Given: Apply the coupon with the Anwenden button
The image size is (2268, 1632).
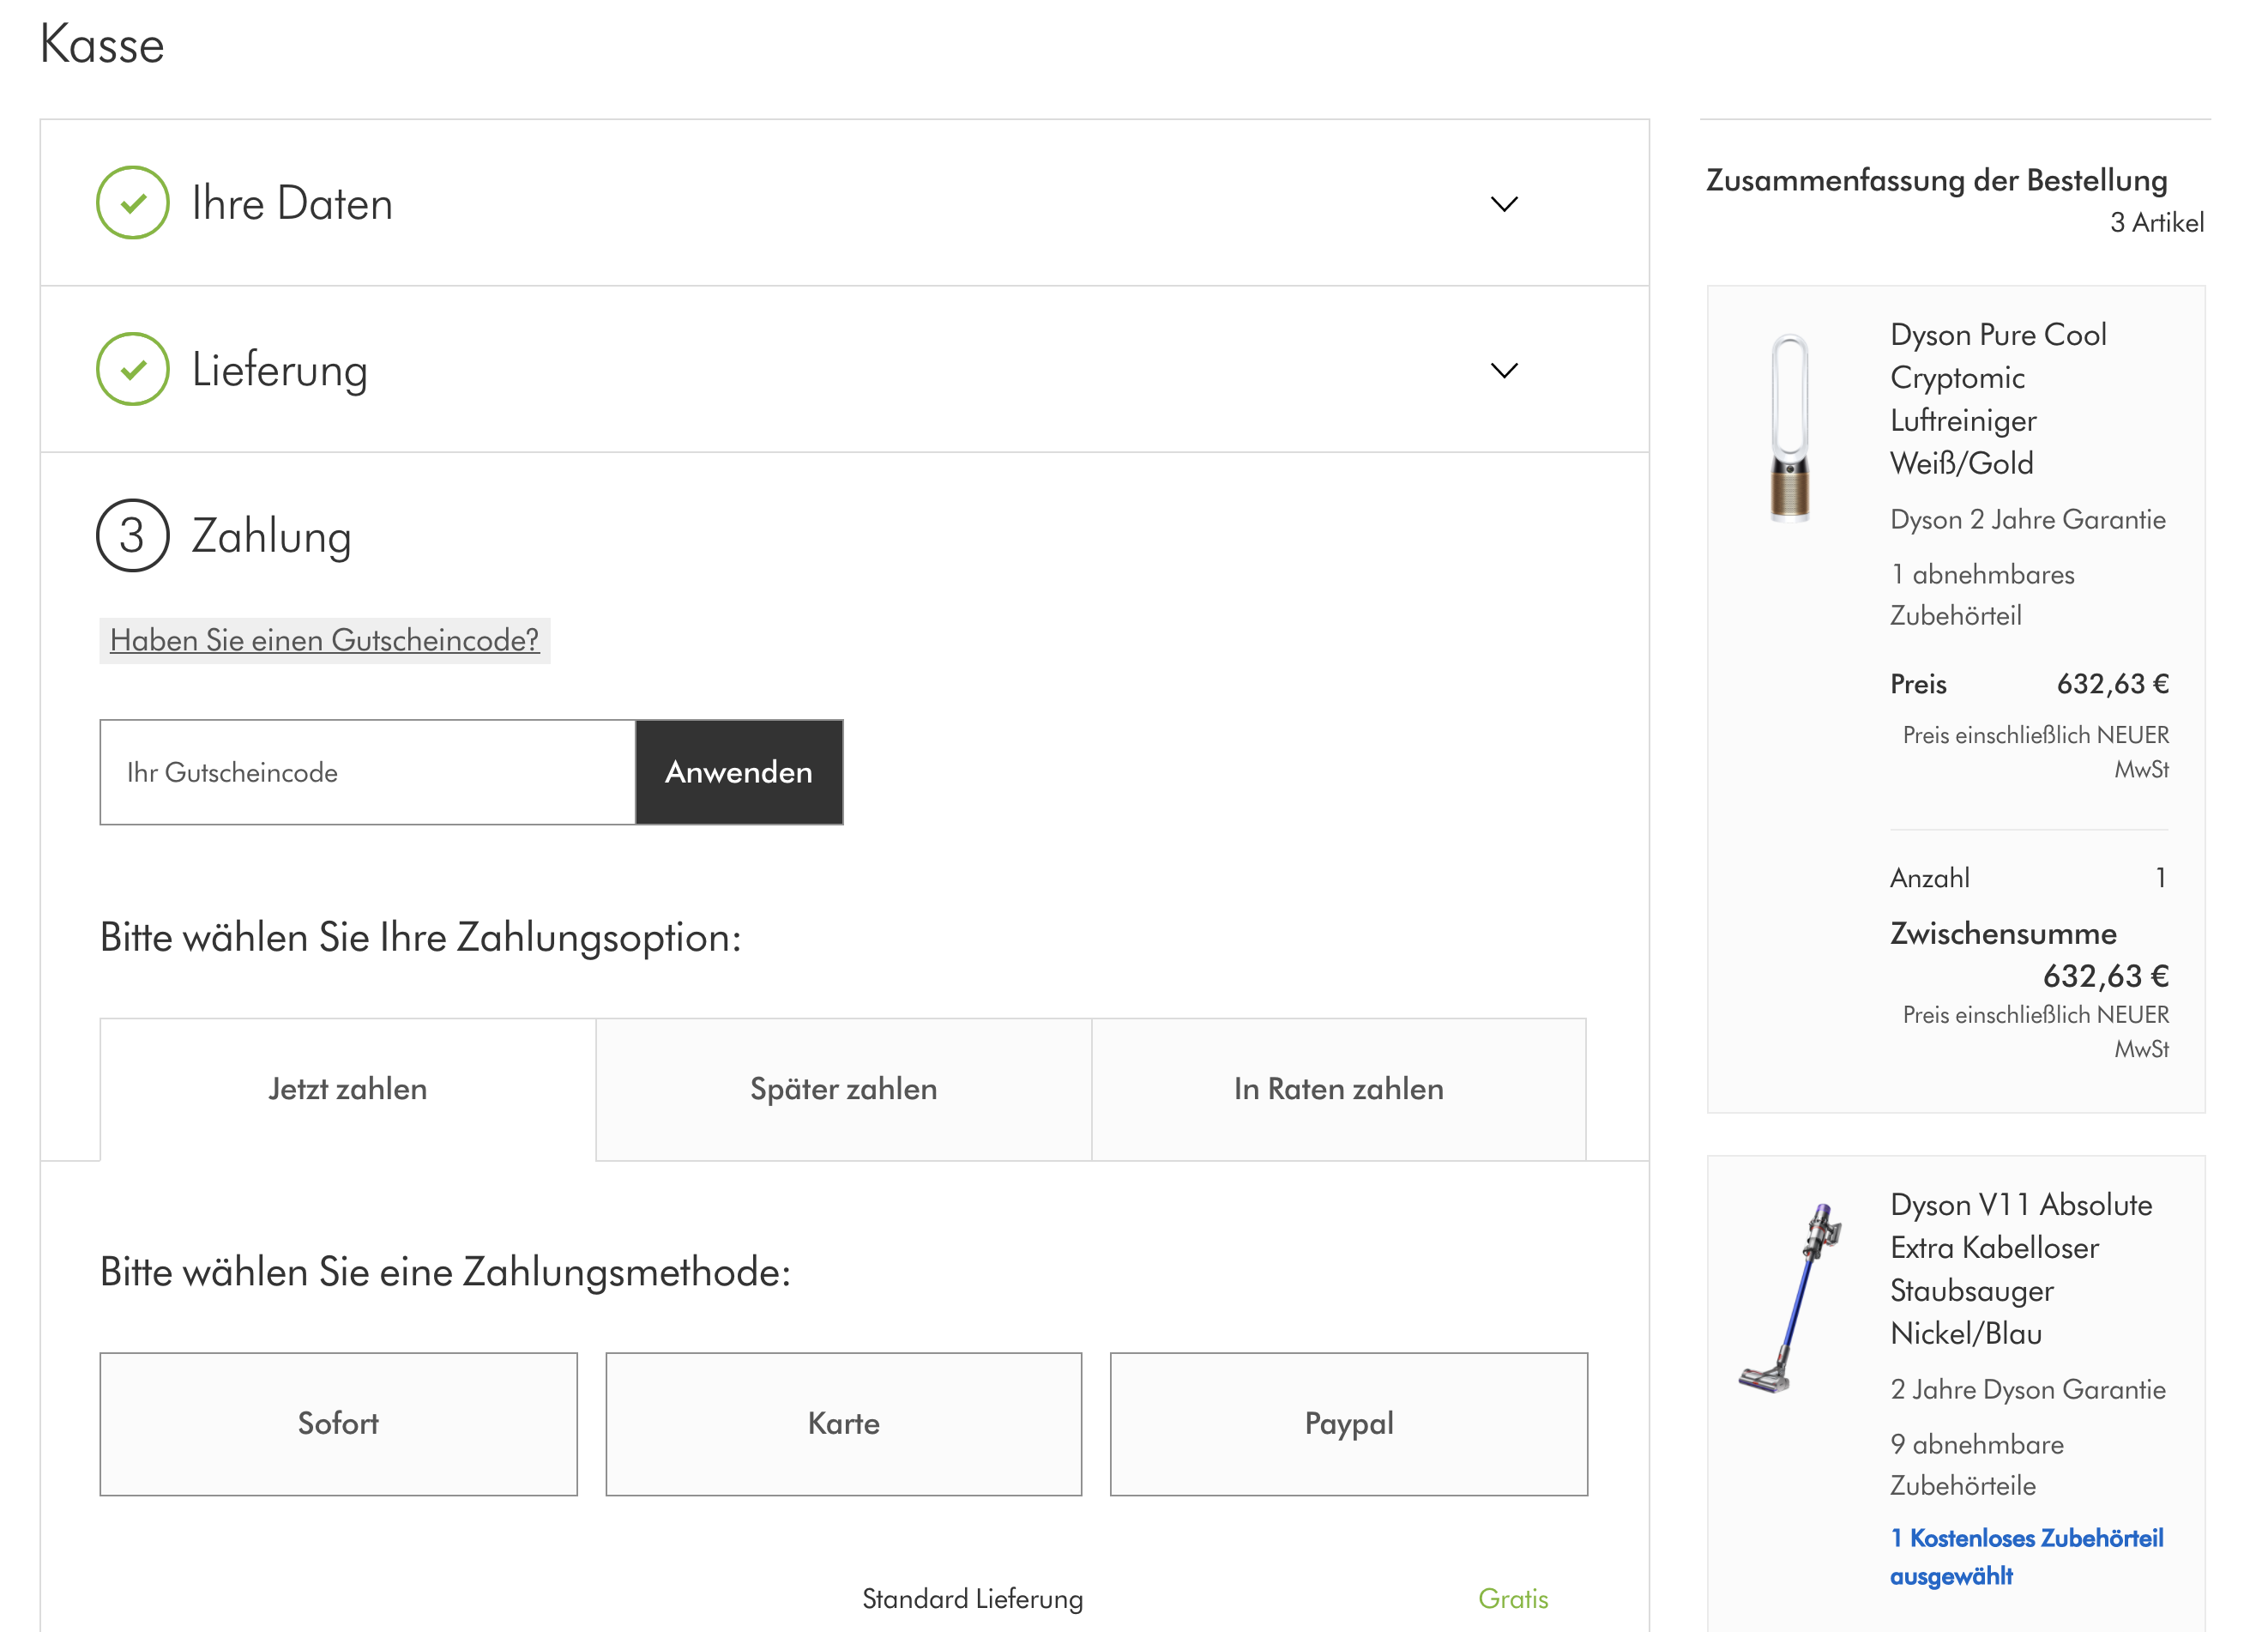Looking at the screenshot, I should [739, 773].
